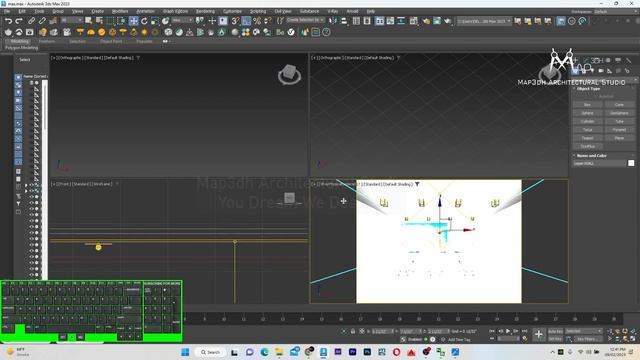The height and width of the screenshot is (360, 640).
Task: Open the Rendering menu
Action: pos(205,11)
